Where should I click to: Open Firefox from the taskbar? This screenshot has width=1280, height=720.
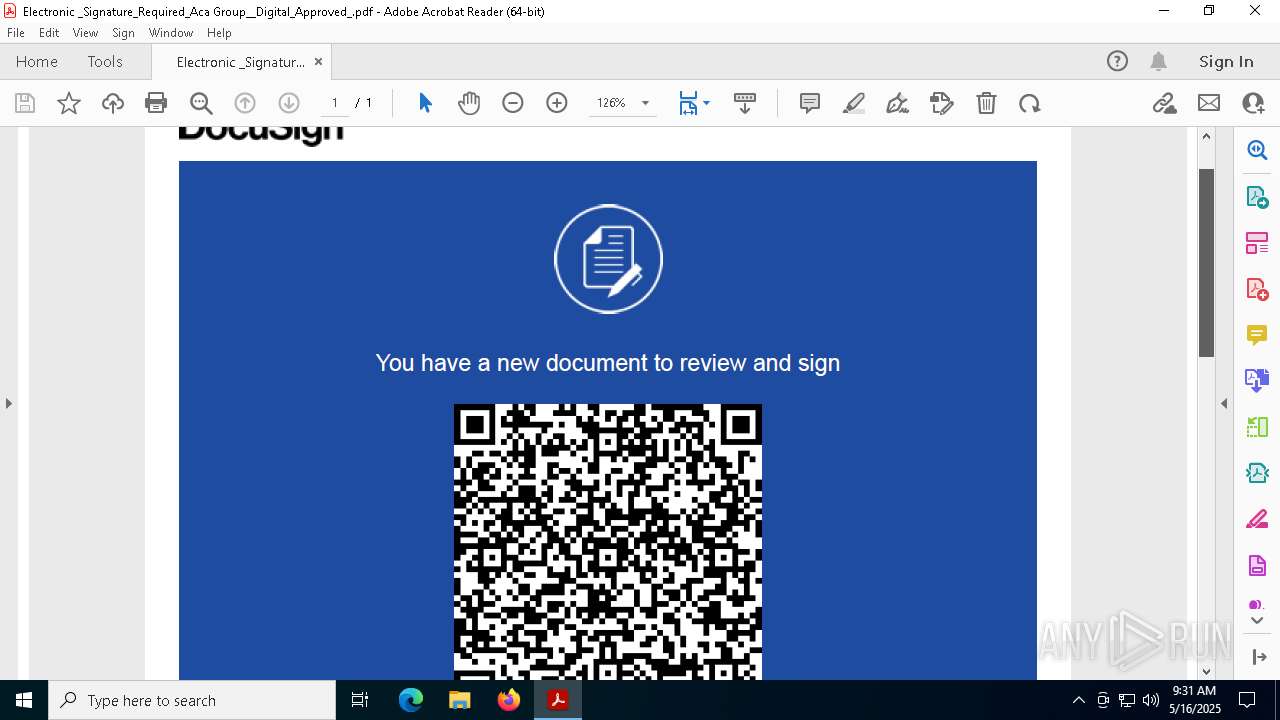click(x=509, y=700)
